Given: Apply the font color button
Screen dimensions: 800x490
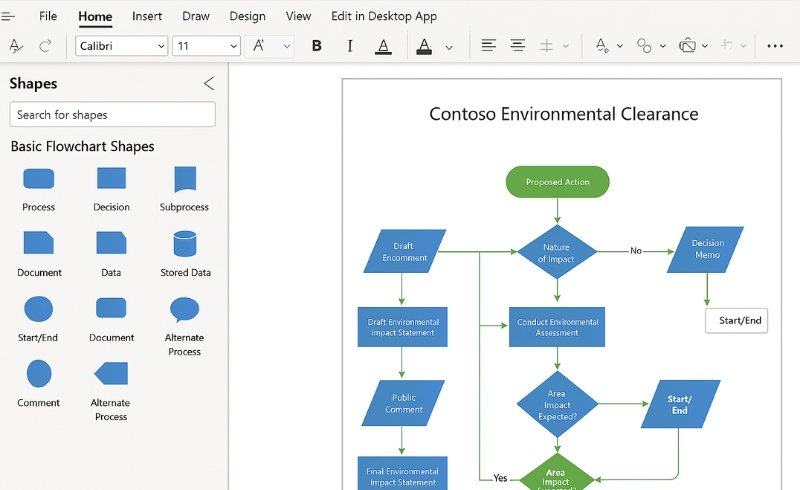Looking at the screenshot, I should (424, 46).
